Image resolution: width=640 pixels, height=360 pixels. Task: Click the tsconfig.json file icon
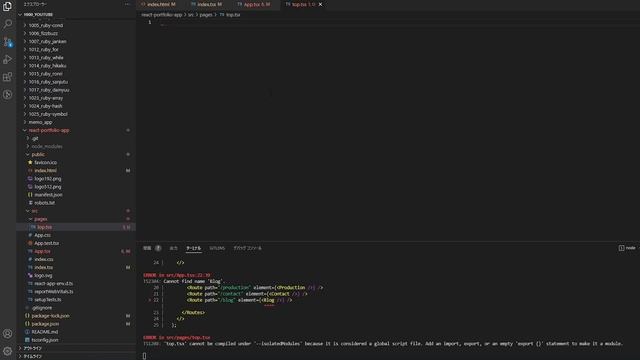coord(27,340)
